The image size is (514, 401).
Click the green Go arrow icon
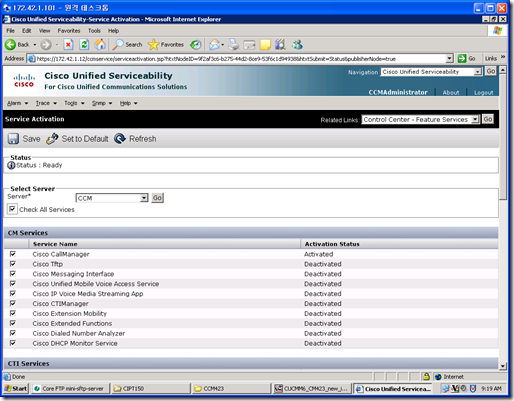coord(462,59)
